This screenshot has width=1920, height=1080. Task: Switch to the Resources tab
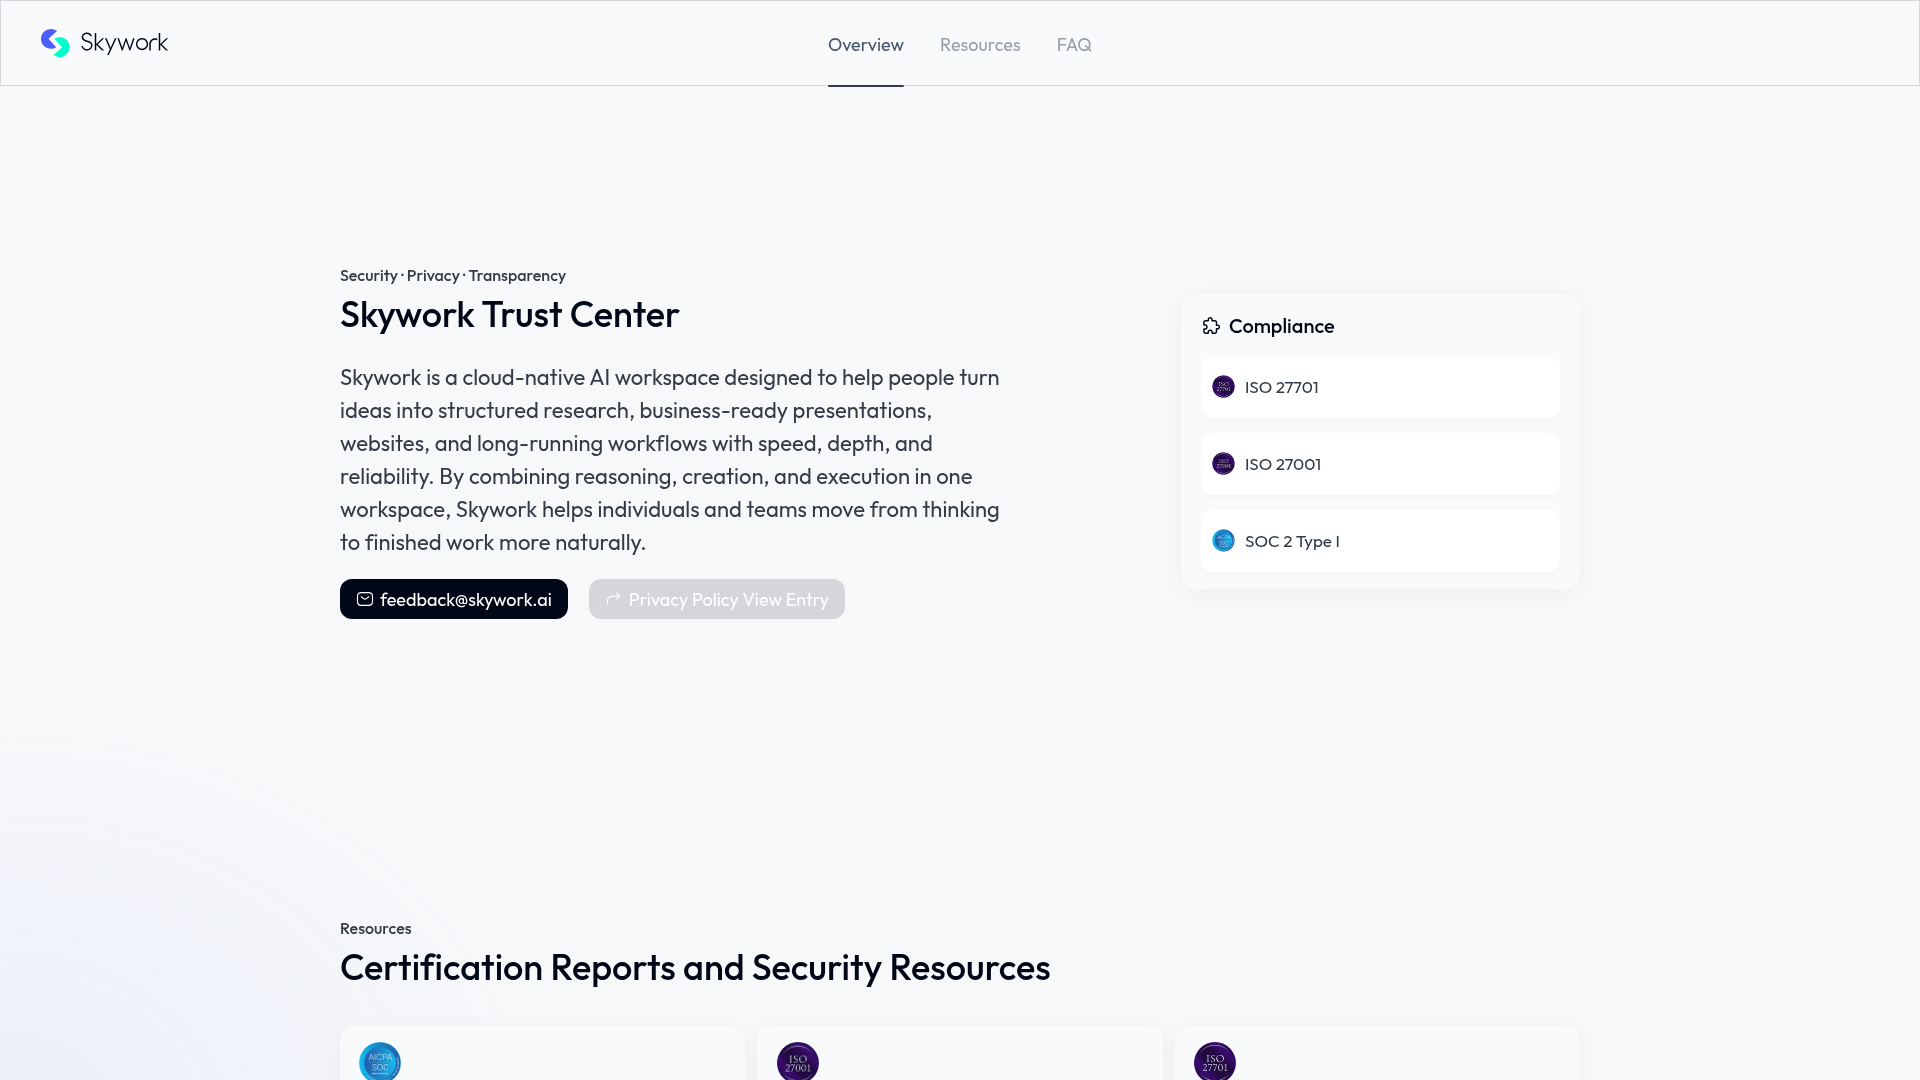(x=980, y=45)
